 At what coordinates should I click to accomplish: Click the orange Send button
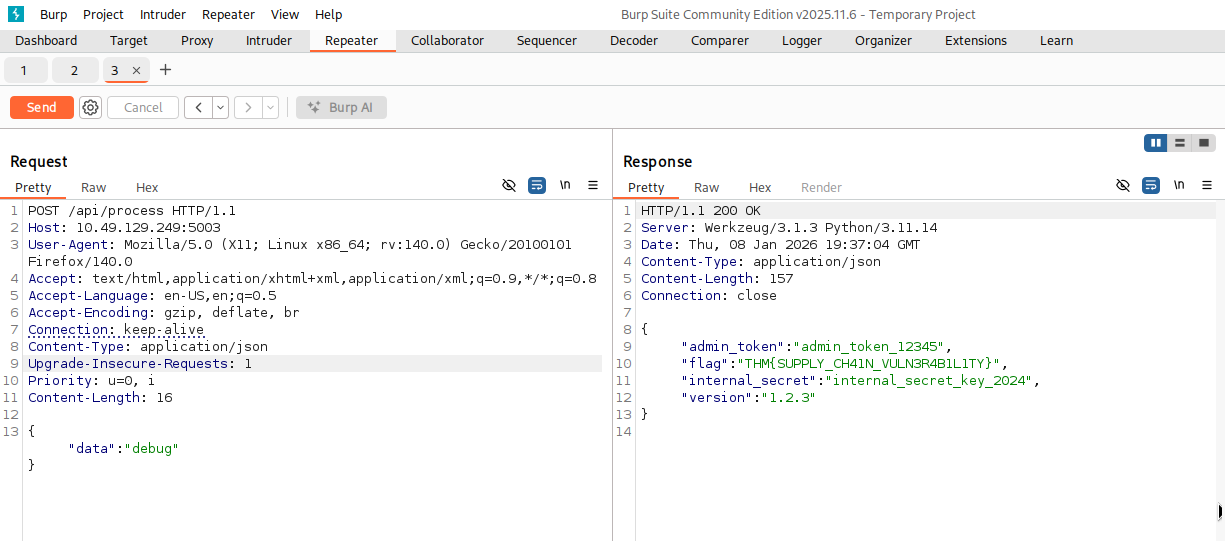click(42, 107)
